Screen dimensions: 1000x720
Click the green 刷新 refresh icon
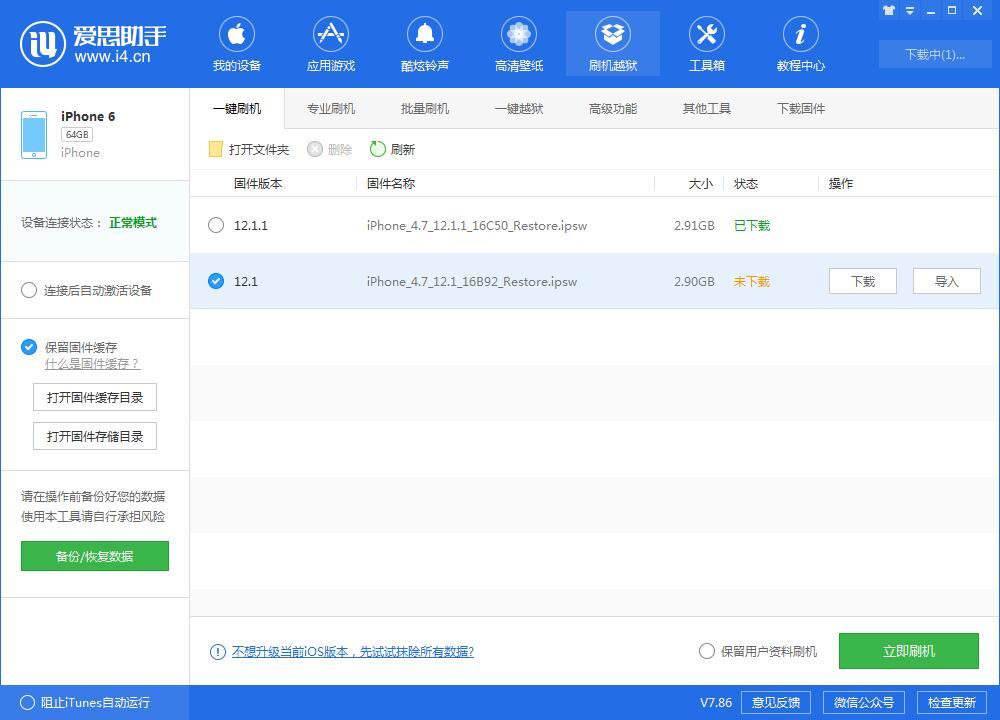378,149
